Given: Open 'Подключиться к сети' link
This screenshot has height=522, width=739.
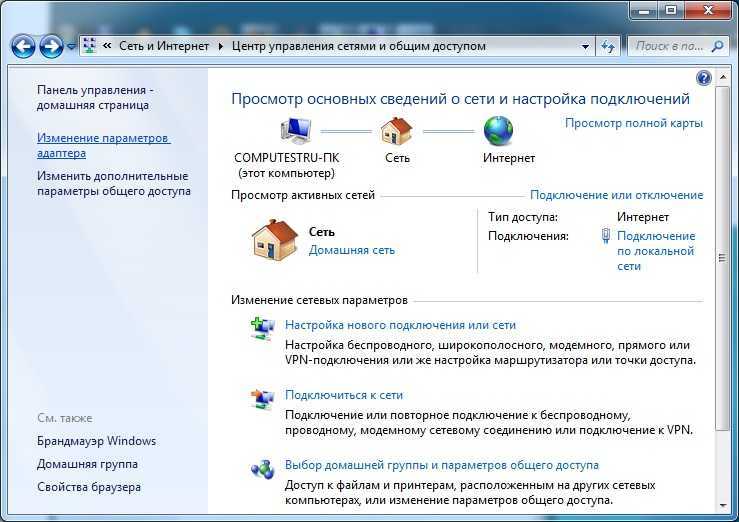Looking at the screenshot, I should pos(344,395).
